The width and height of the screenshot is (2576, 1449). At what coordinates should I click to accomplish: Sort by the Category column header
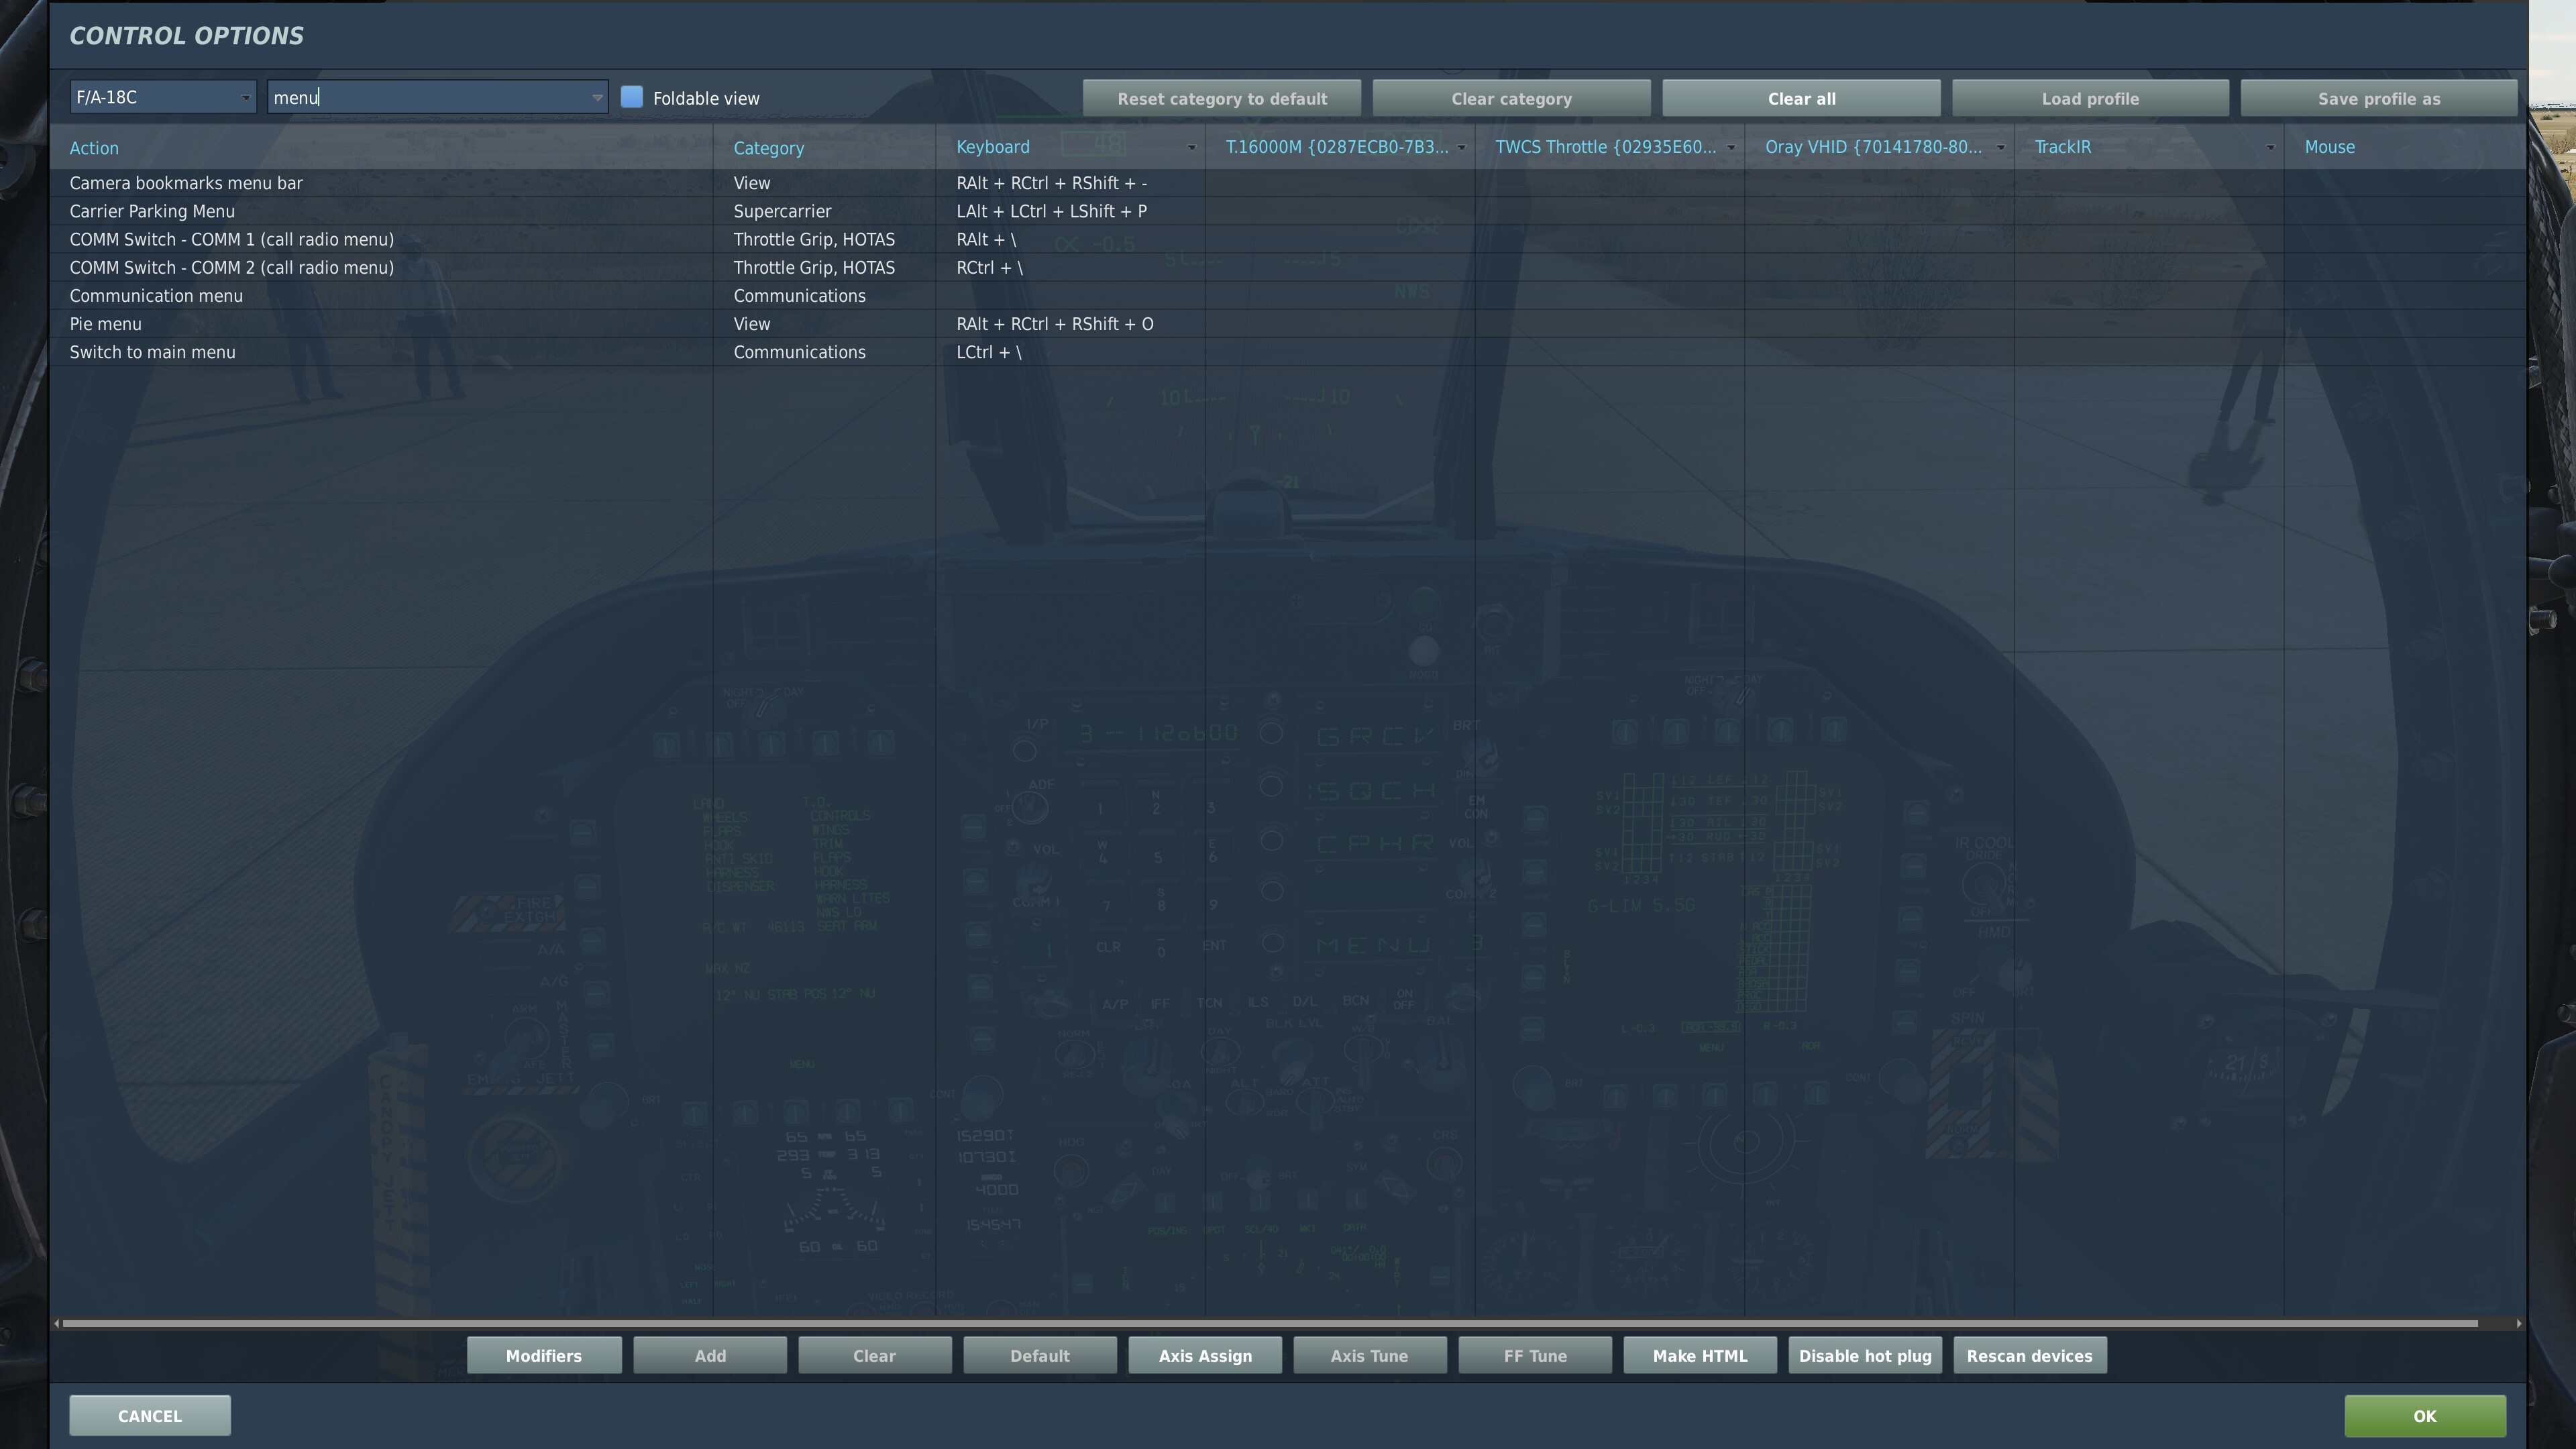(x=768, y=148)
